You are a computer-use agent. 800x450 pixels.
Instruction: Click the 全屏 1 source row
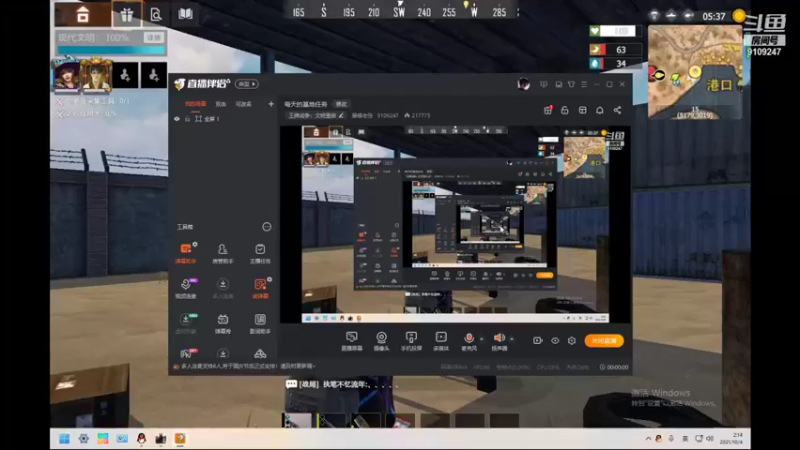point(223,119)
